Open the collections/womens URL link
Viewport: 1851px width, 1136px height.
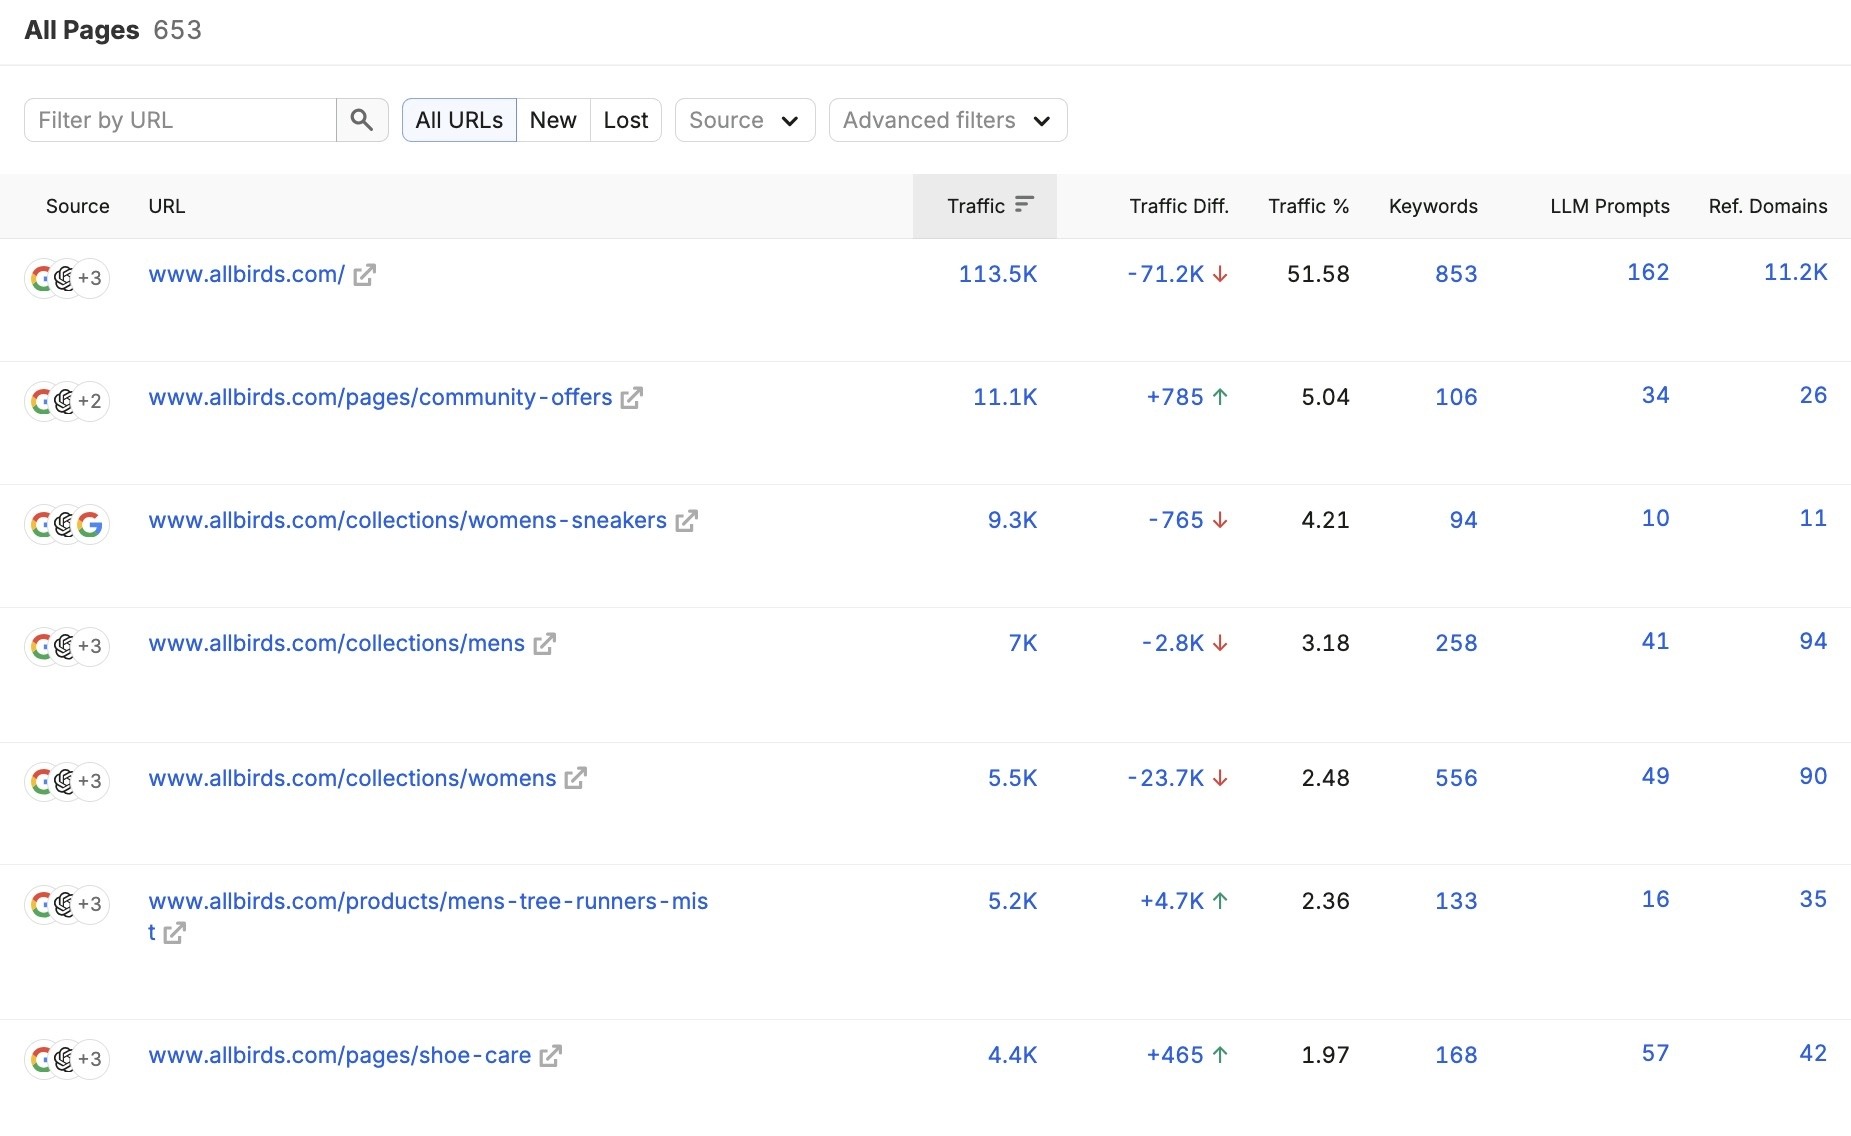point(352,778)
